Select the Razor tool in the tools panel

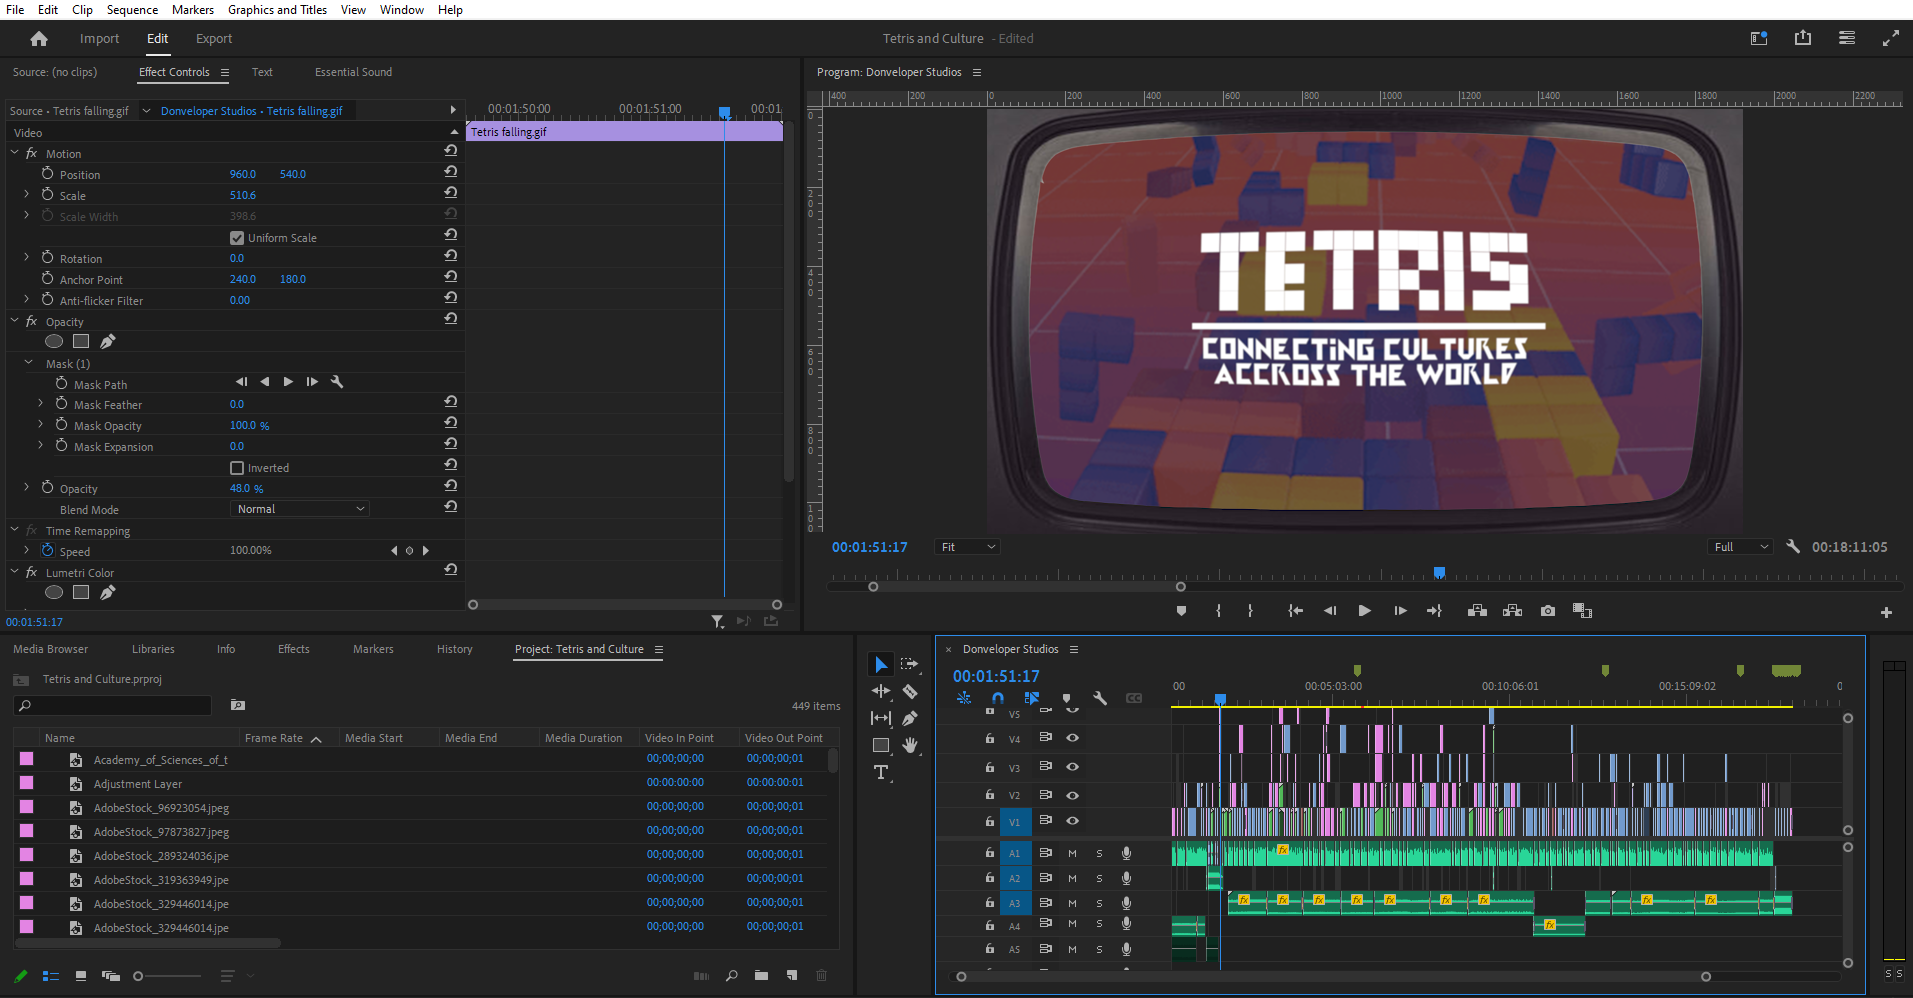[910, 692]
